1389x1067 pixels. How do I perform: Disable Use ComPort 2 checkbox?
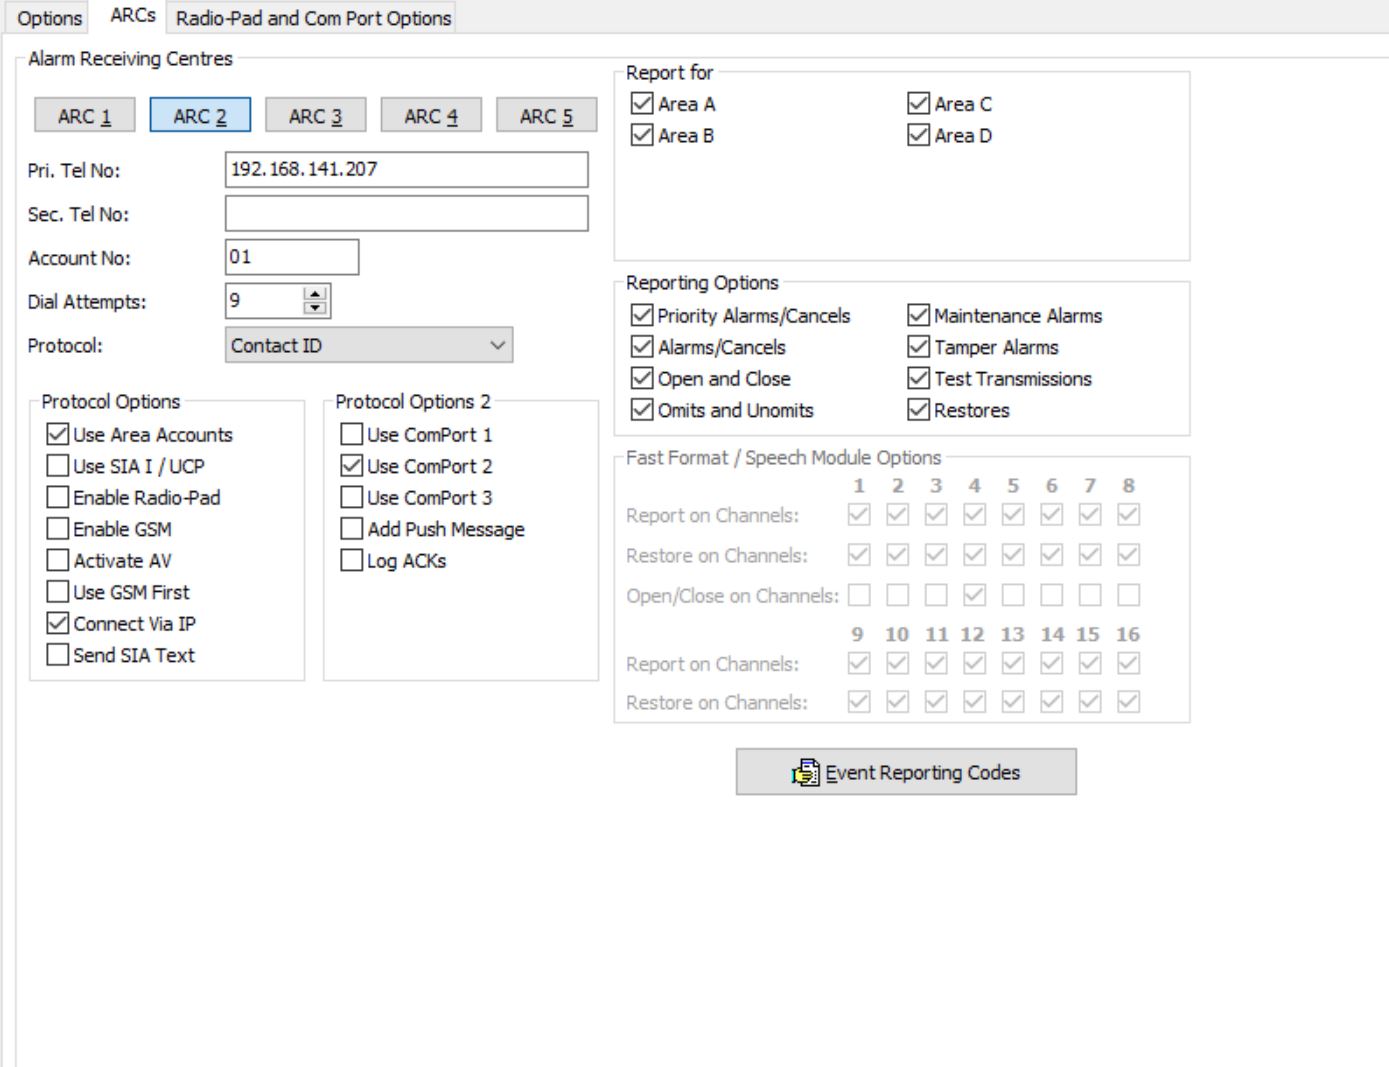[x=352, y=466]
